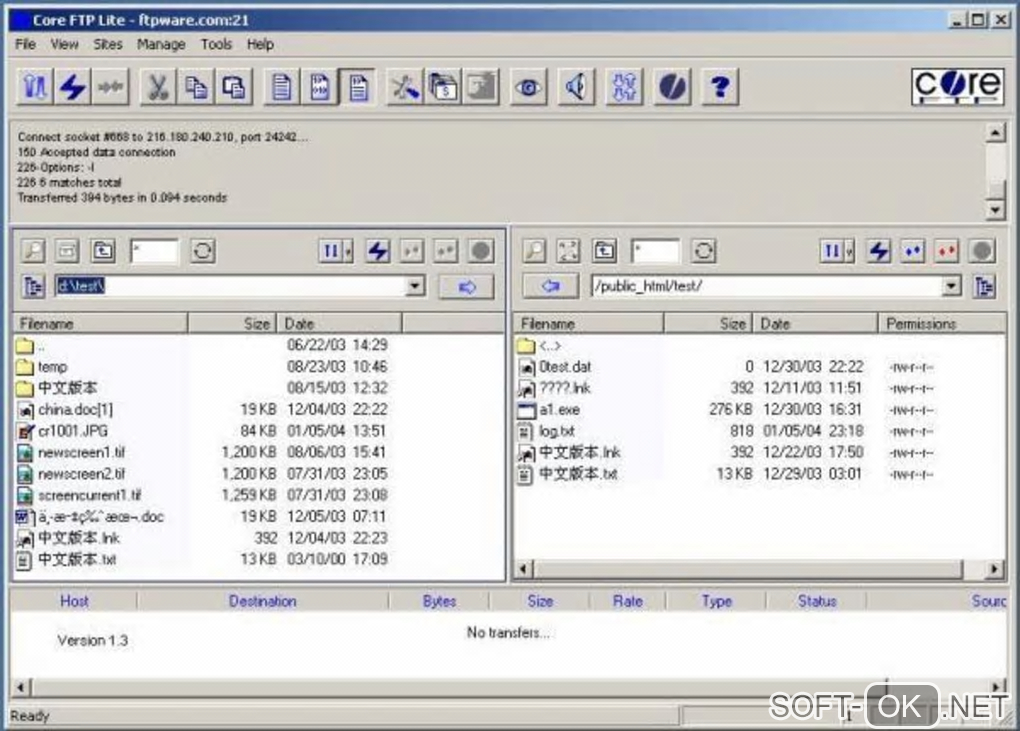
Task: Select remote file log.txt
Action: (x=556, y=431)
